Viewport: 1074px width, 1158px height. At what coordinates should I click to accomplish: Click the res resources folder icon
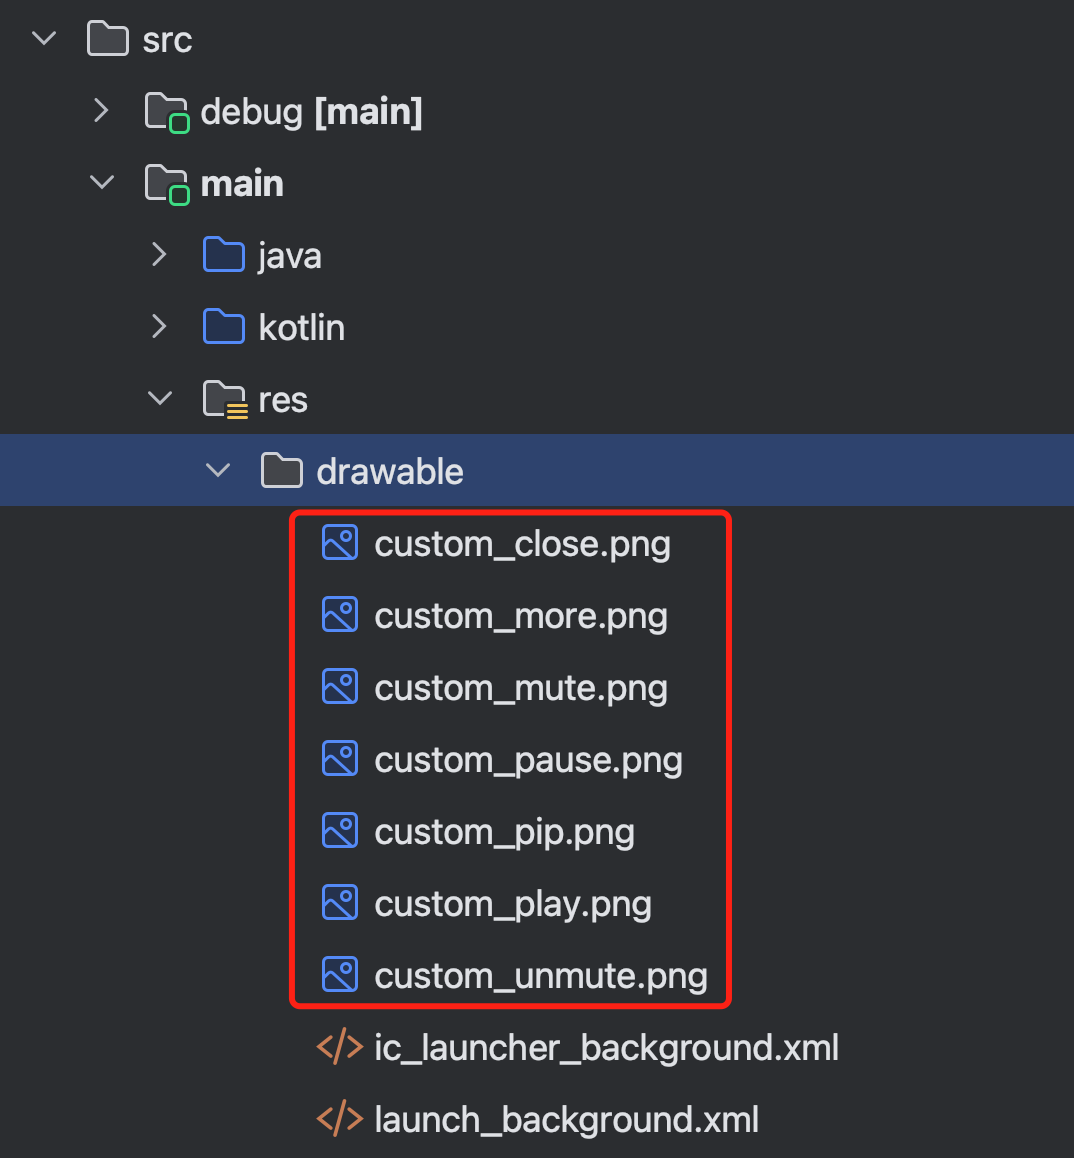click(225, 400)
